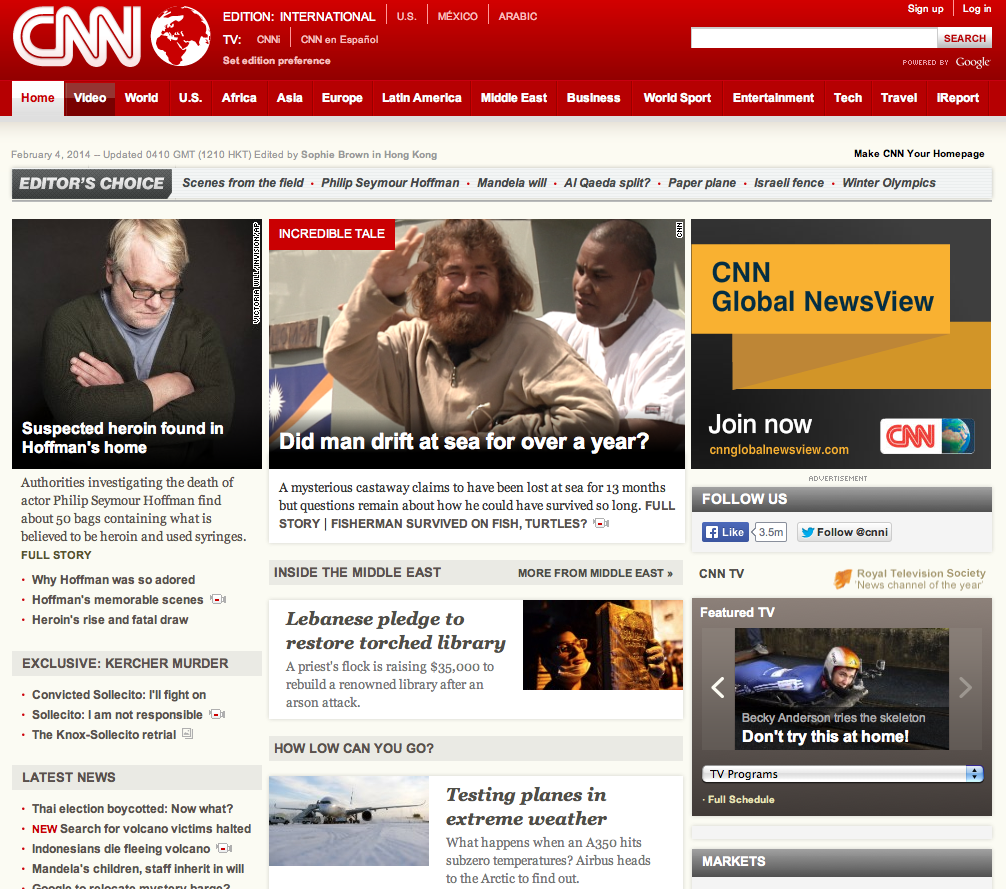Switch to U.S. edition
Image resolution: width=1006 pixels, height=889 pixels.
(406, 17)
